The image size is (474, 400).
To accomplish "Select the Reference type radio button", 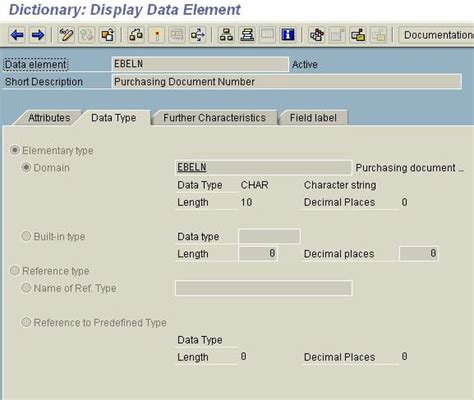I will pyautogui.click(x=15, y=271).
